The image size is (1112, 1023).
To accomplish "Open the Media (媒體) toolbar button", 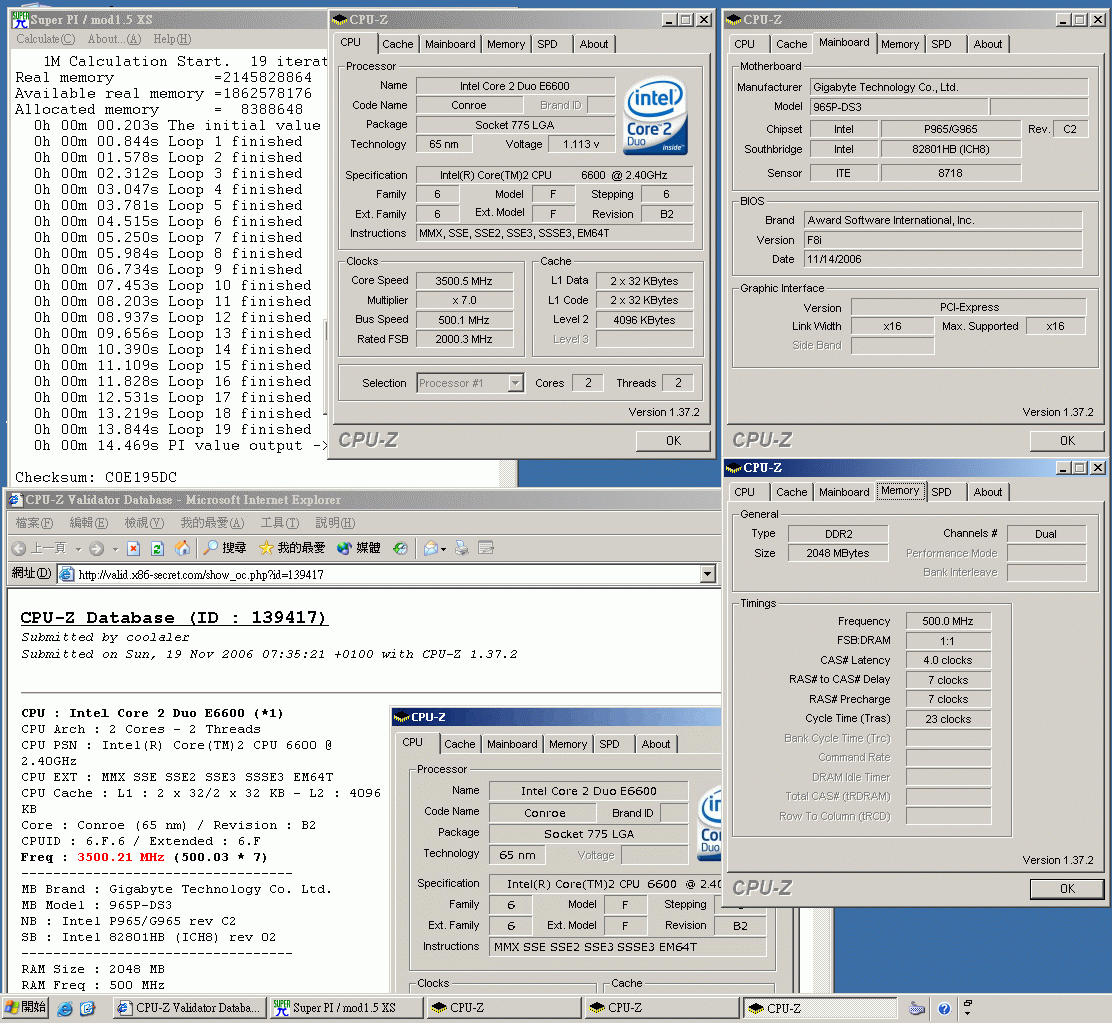I will (x=359, y=548).
